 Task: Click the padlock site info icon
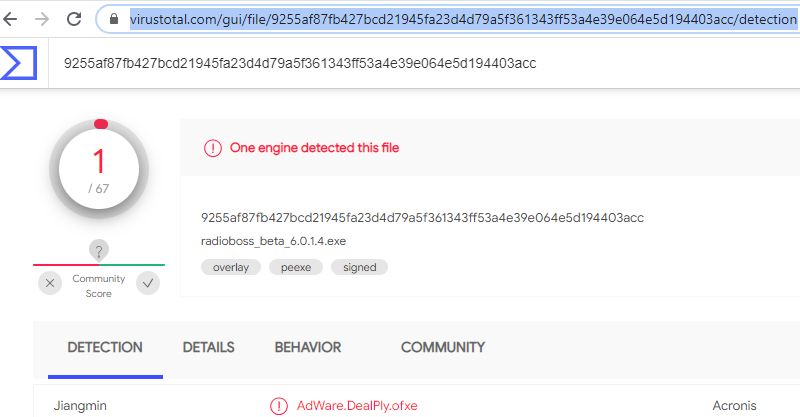pos(111,18)
